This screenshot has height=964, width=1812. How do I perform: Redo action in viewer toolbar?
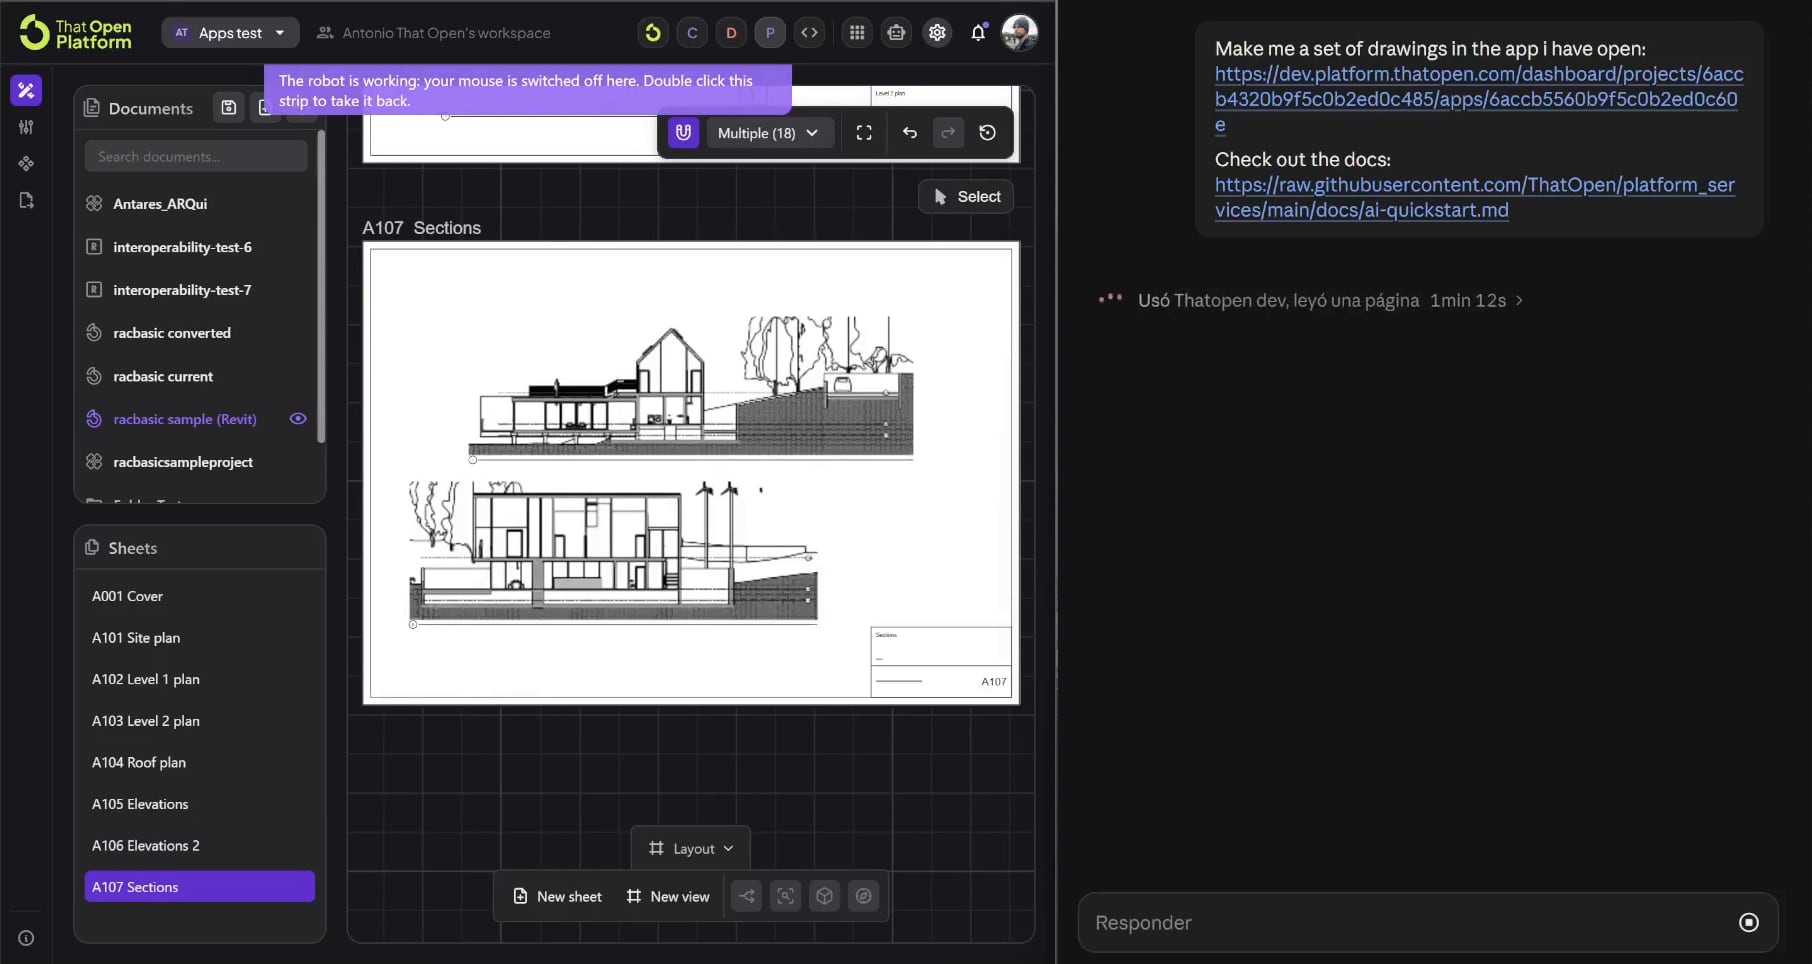948,133
